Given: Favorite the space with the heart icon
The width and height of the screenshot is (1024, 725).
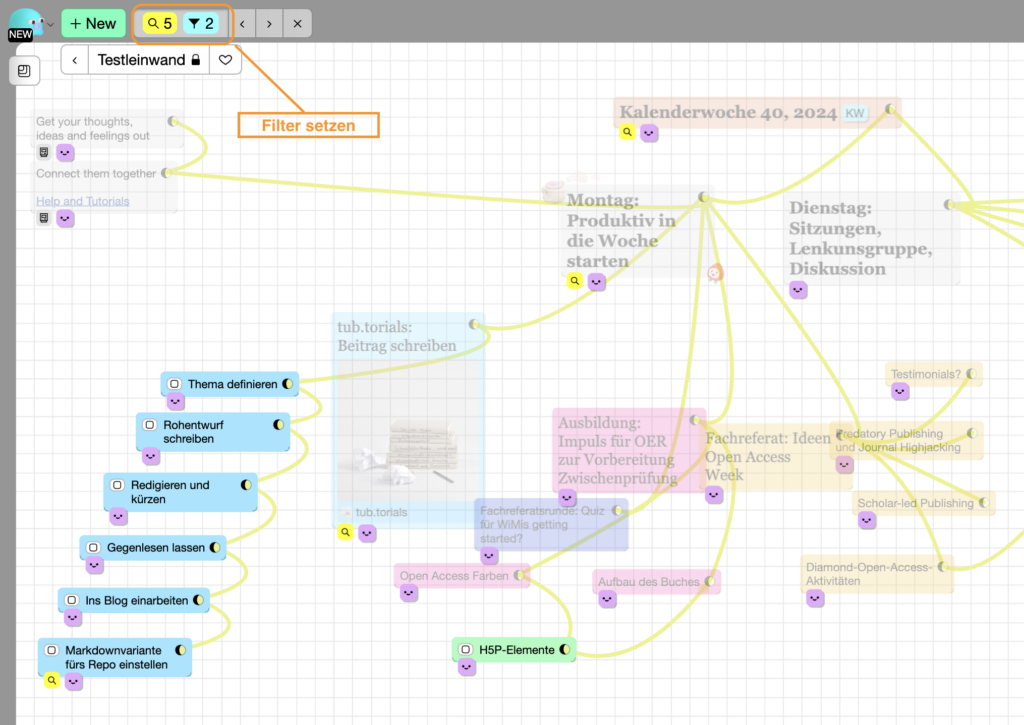Looking at the screenshot, I should click(x=226, y=60).
